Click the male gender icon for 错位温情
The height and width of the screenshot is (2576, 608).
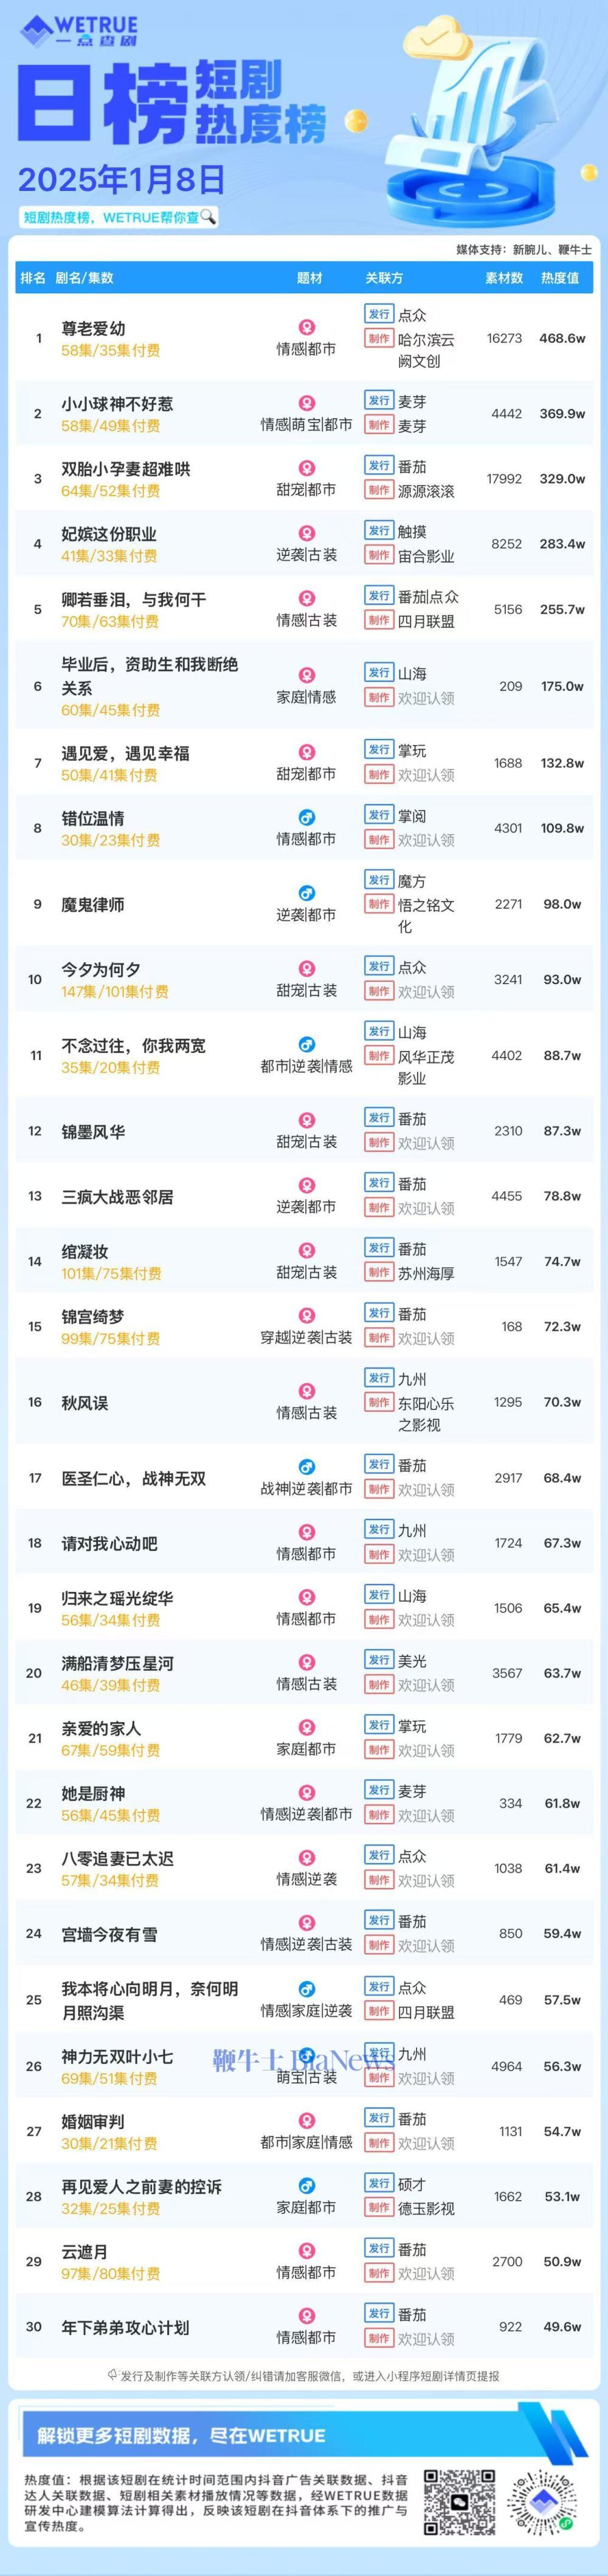(x=307, y=817)
